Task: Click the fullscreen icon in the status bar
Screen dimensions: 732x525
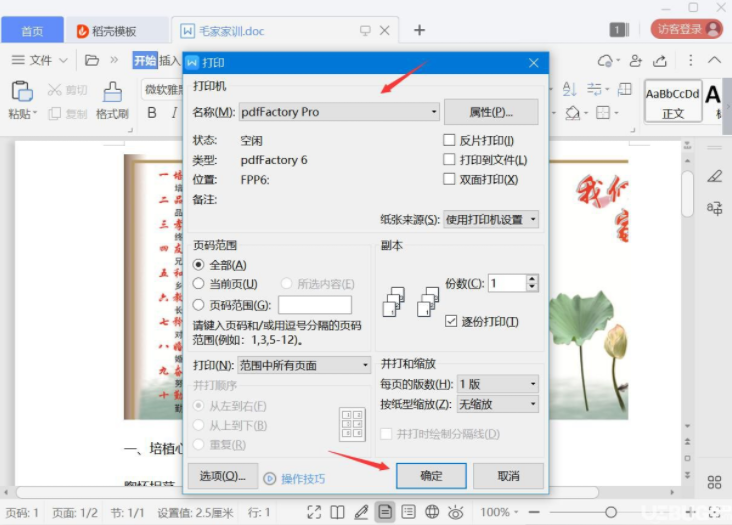Action: click(x=314, y=512)
